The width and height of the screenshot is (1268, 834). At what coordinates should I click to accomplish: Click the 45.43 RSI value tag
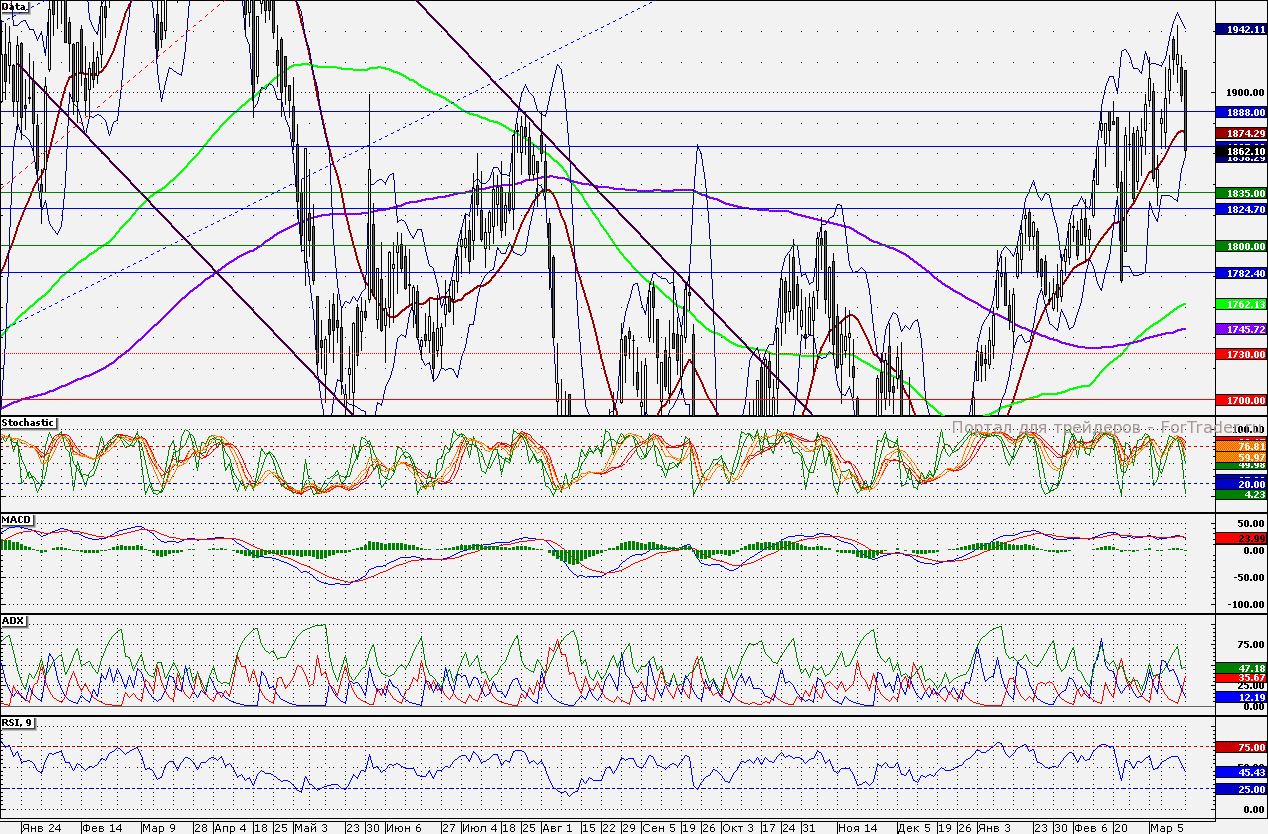pos(1240,772)
